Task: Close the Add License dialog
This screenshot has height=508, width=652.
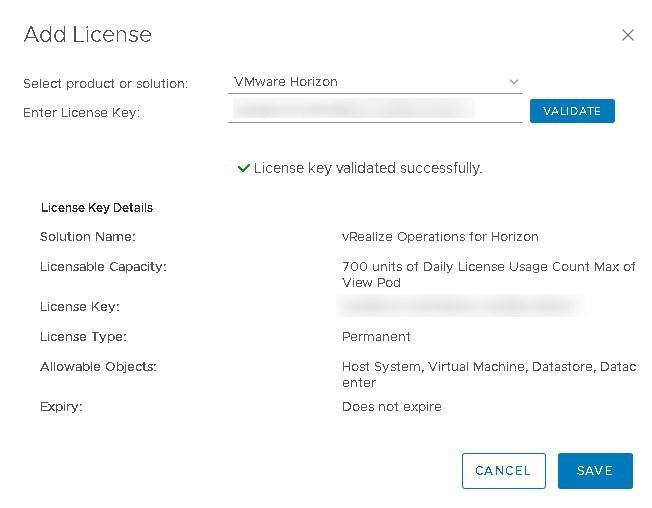Action: [627, 35]
